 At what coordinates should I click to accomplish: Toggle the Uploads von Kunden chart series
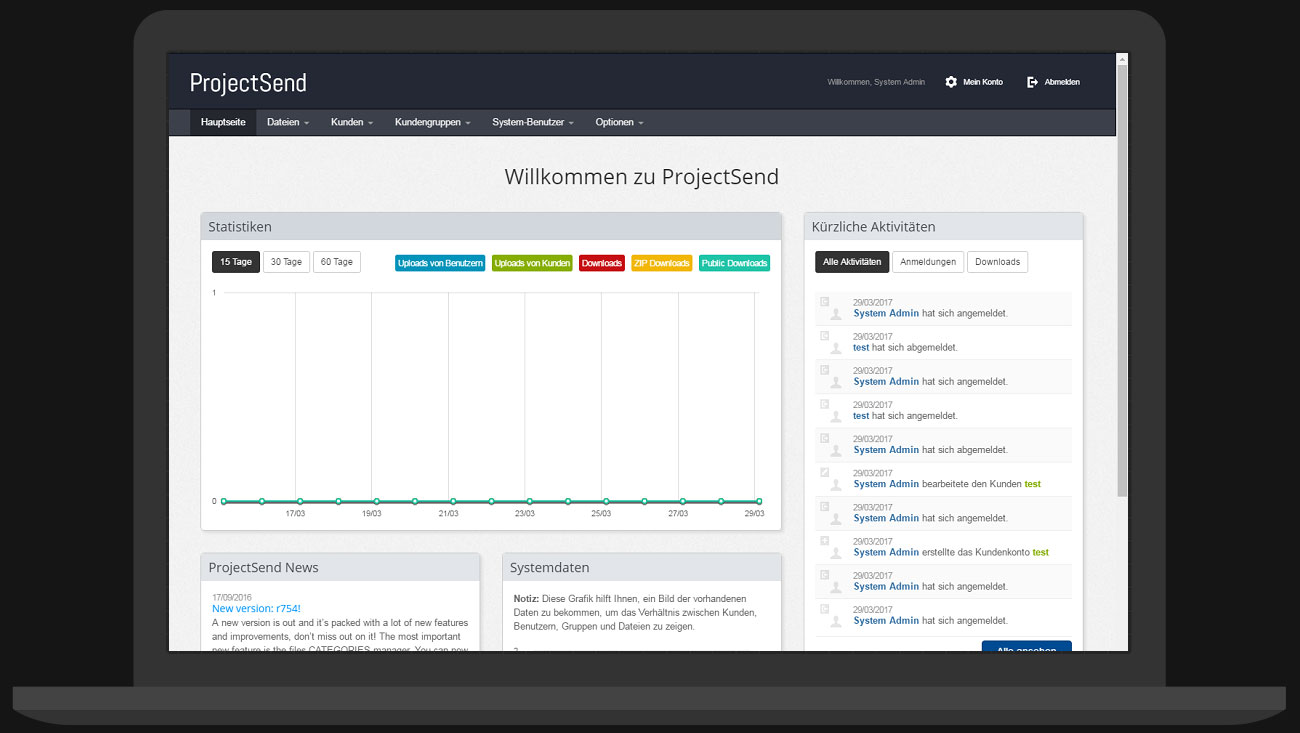pyautogui.click(x=532, y=263)
